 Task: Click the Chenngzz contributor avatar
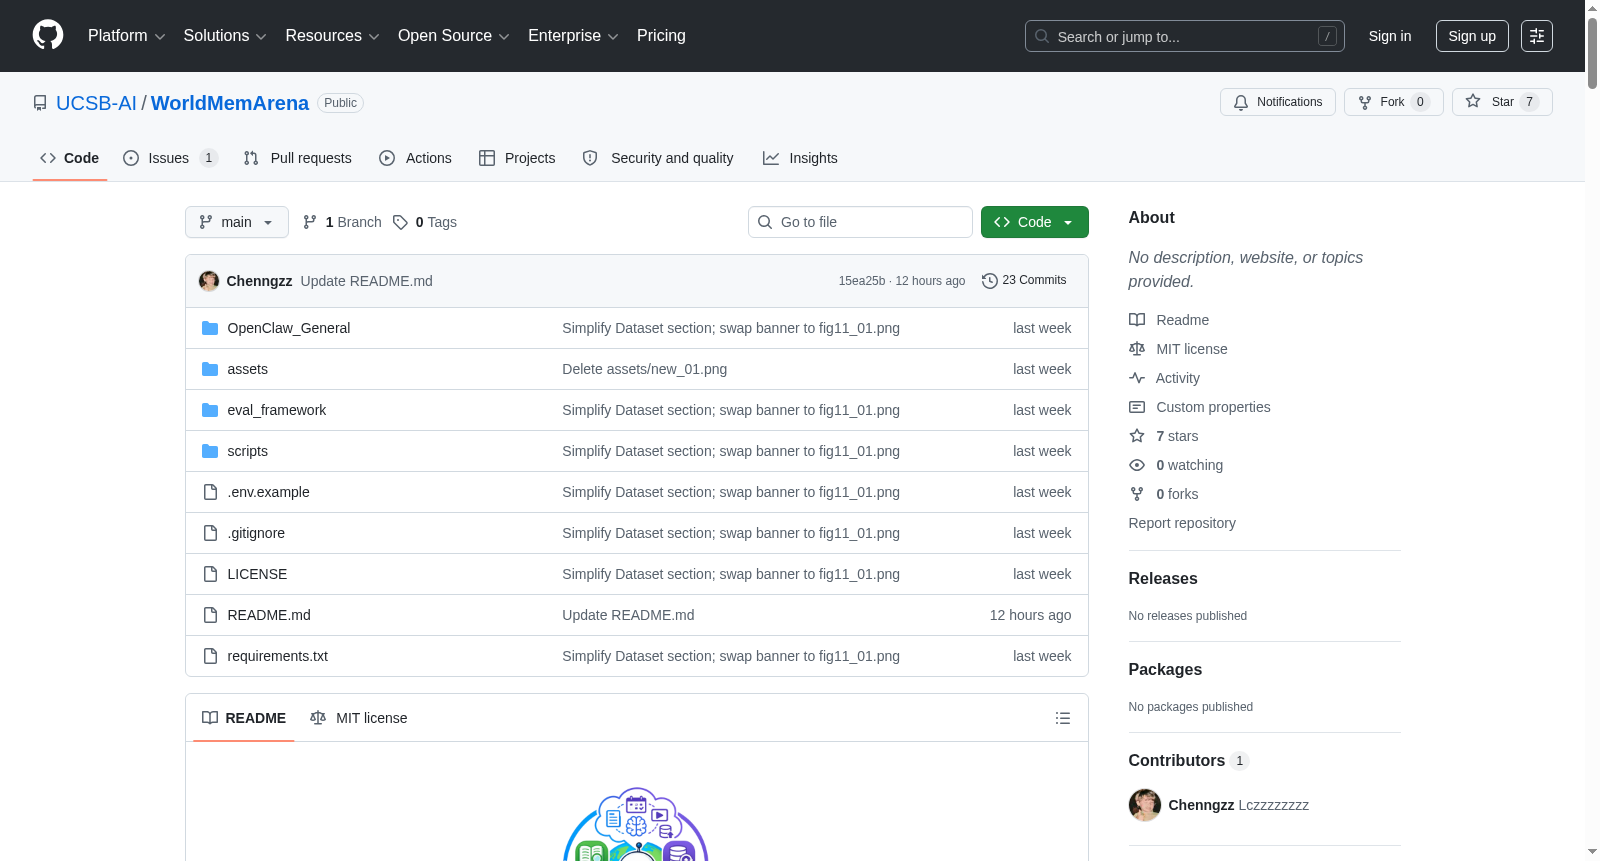click(1145, 805)
